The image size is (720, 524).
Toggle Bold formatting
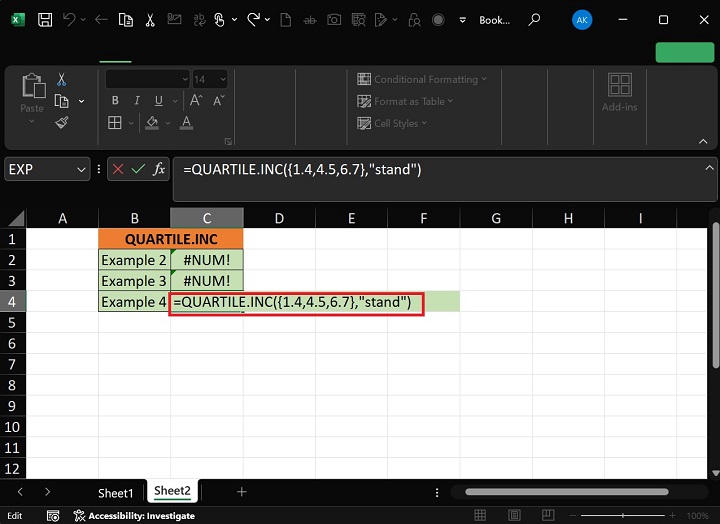click(x=115, y=100)
